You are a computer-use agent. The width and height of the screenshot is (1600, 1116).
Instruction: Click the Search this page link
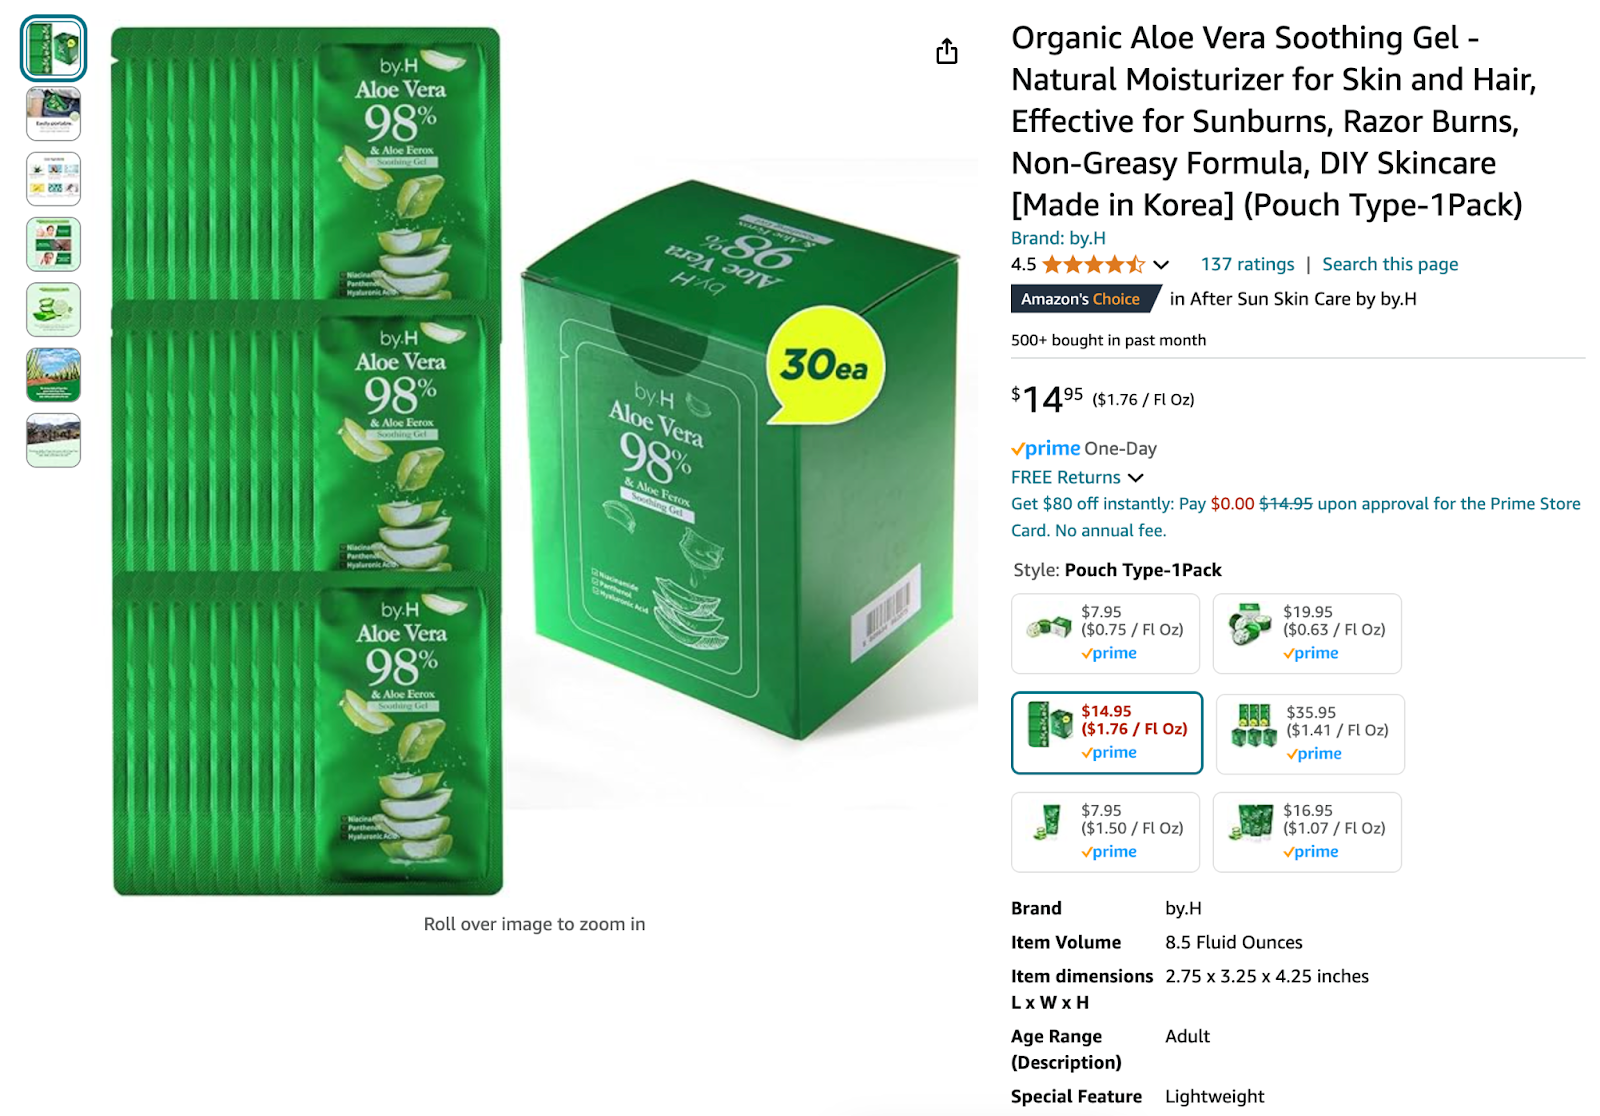point(1389,263)
